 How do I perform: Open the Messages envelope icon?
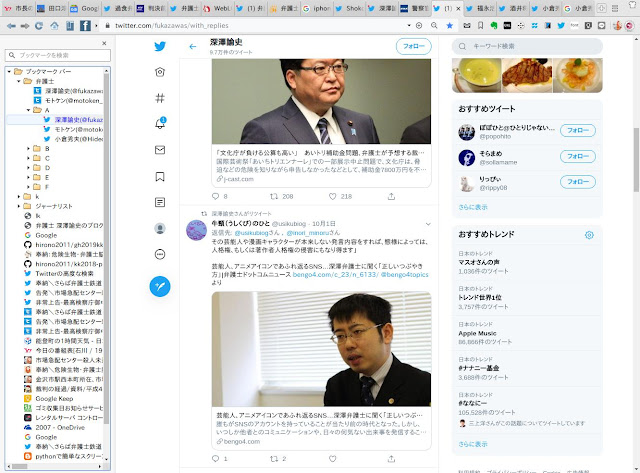[x=160, y=150]
